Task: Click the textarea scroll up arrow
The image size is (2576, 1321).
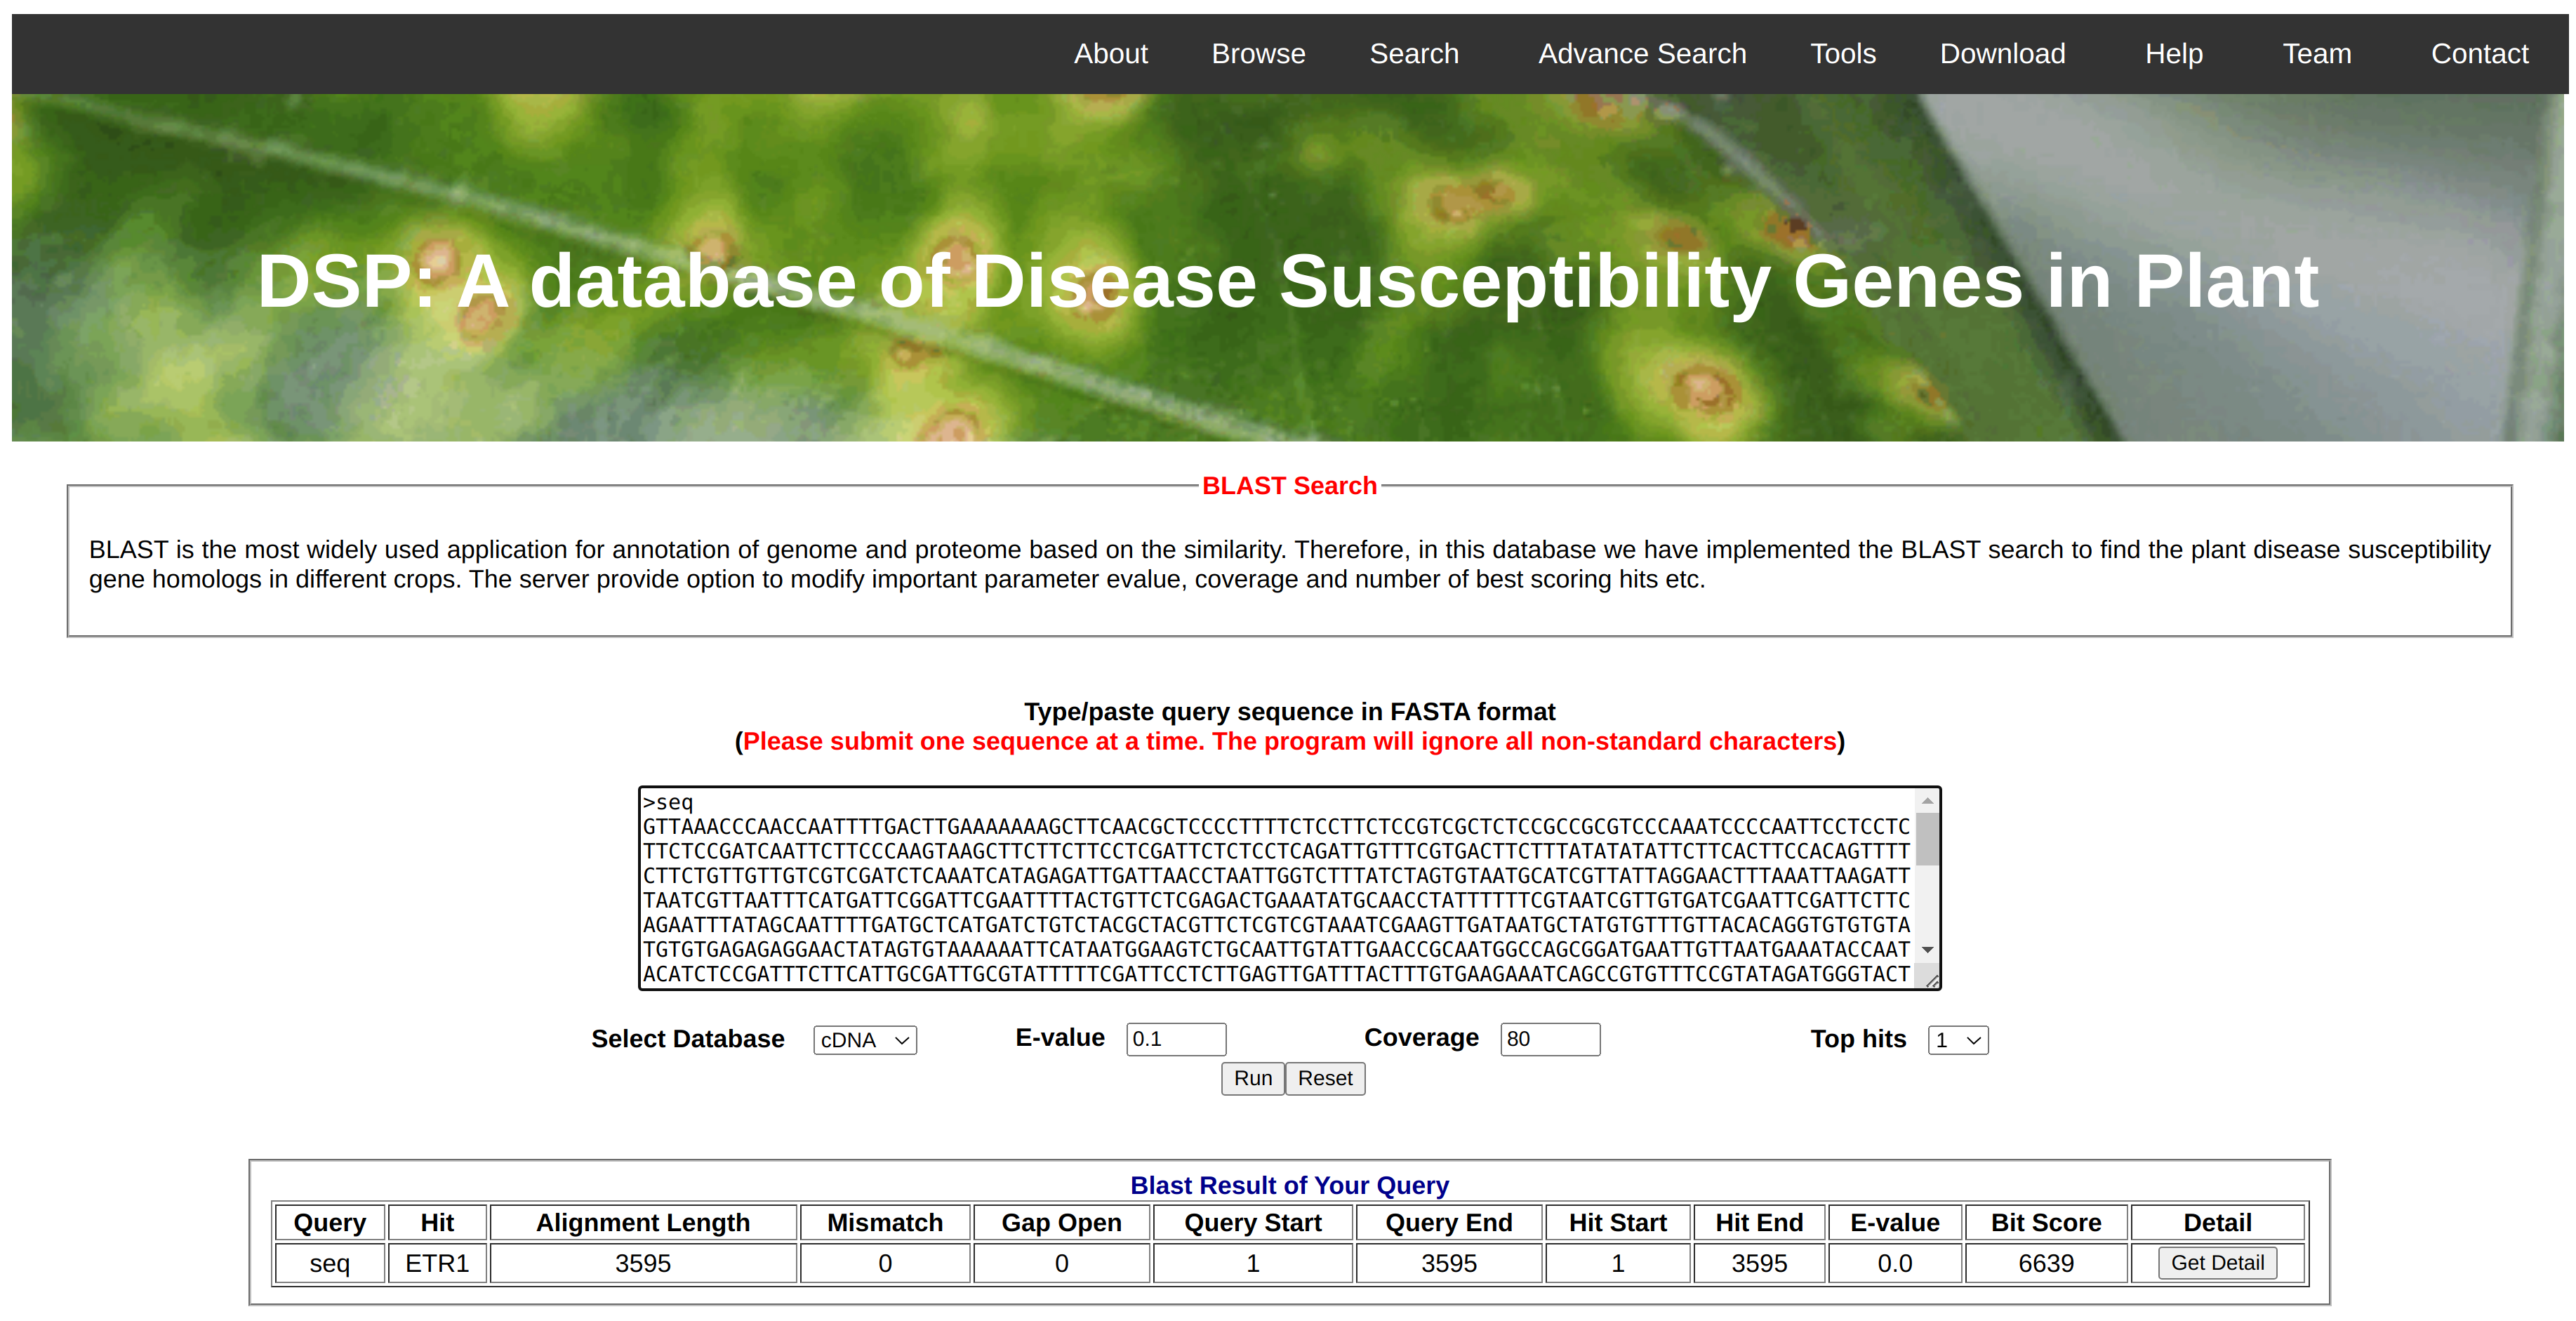Action: [1927, 801]
